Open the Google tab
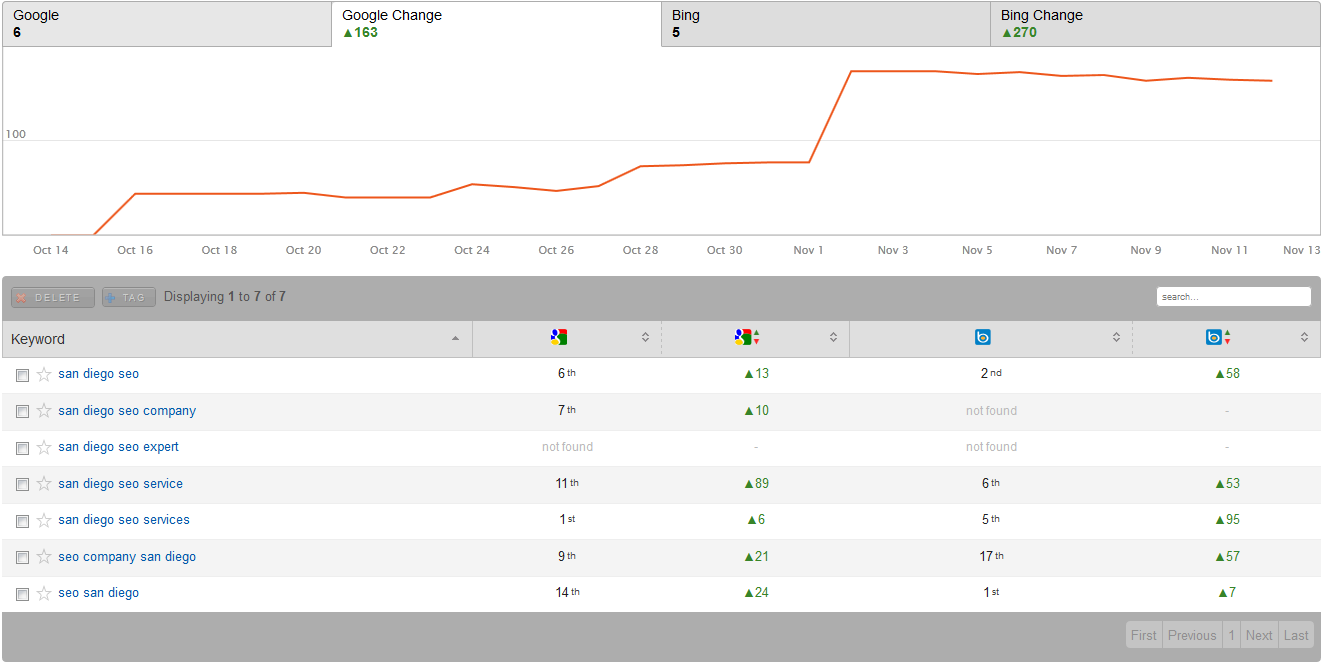 point(166,24)
